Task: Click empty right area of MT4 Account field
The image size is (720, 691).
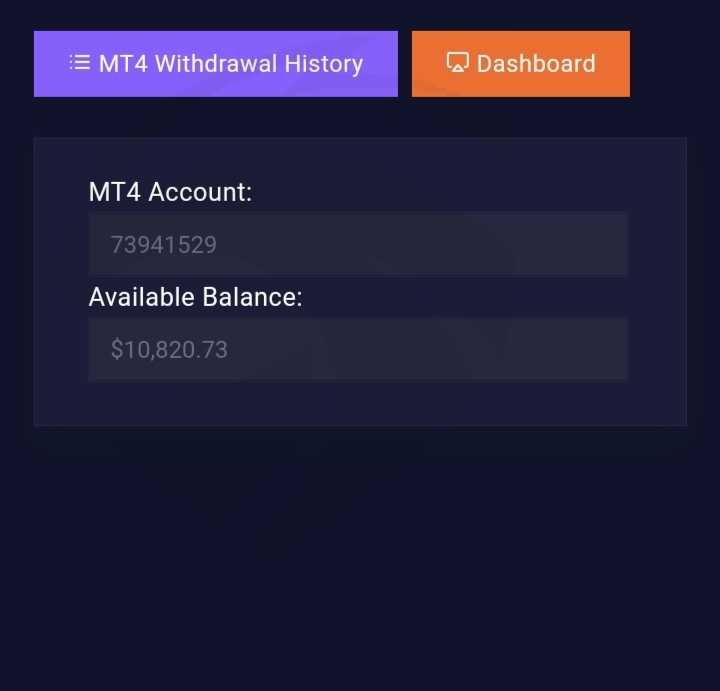Action: (x=459, y=244)
